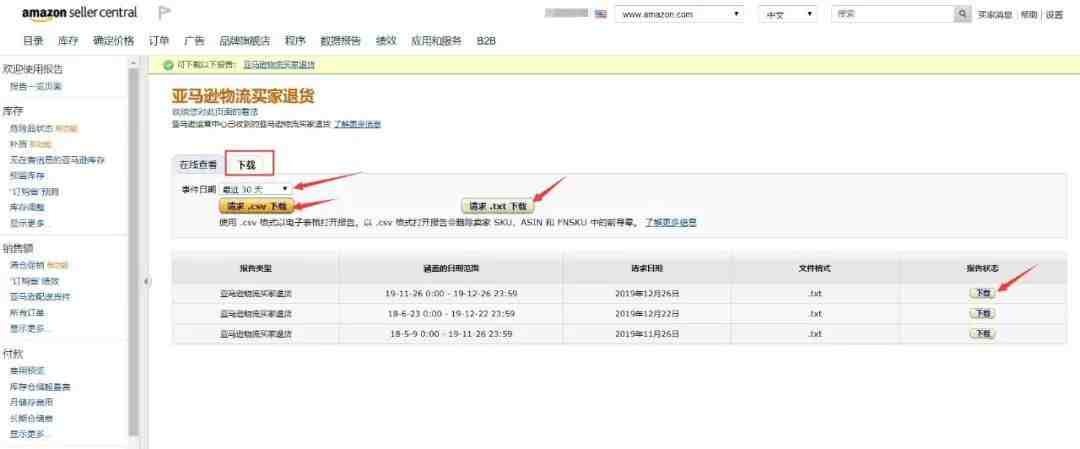Click the left sidebar vertical scrollbar
1080x449 pixels.
[133, 250]
